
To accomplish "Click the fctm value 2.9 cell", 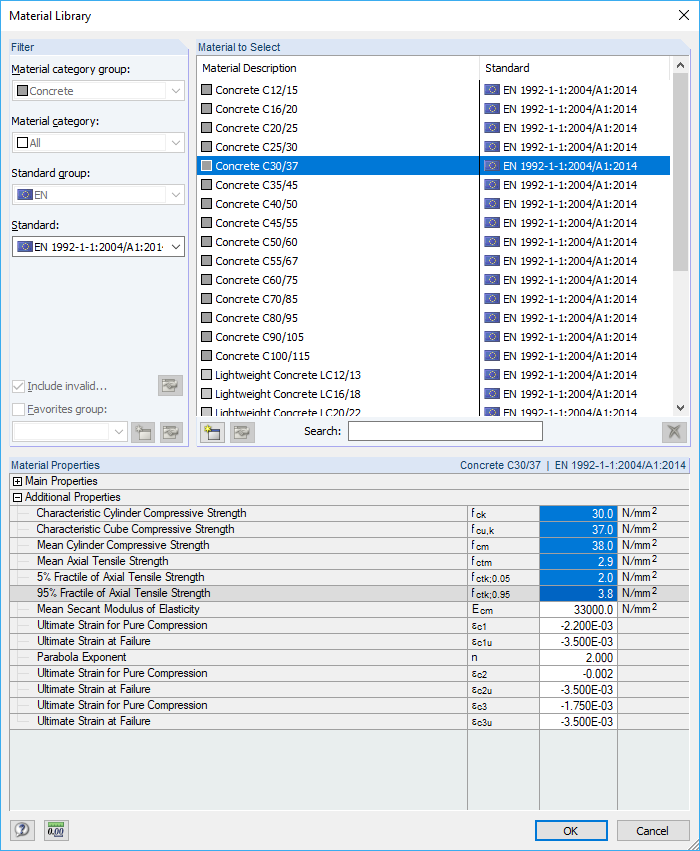I will pos(578,561).
